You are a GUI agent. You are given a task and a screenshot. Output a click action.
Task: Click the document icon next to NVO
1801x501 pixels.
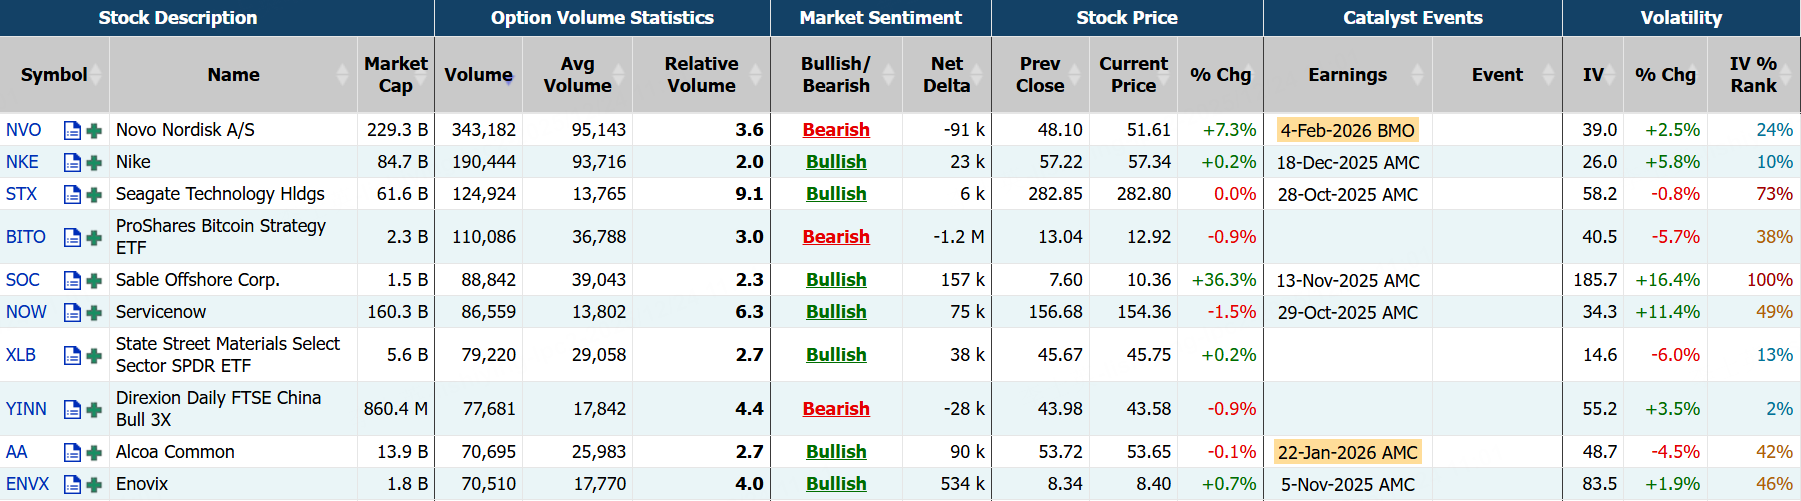(72, 130)
